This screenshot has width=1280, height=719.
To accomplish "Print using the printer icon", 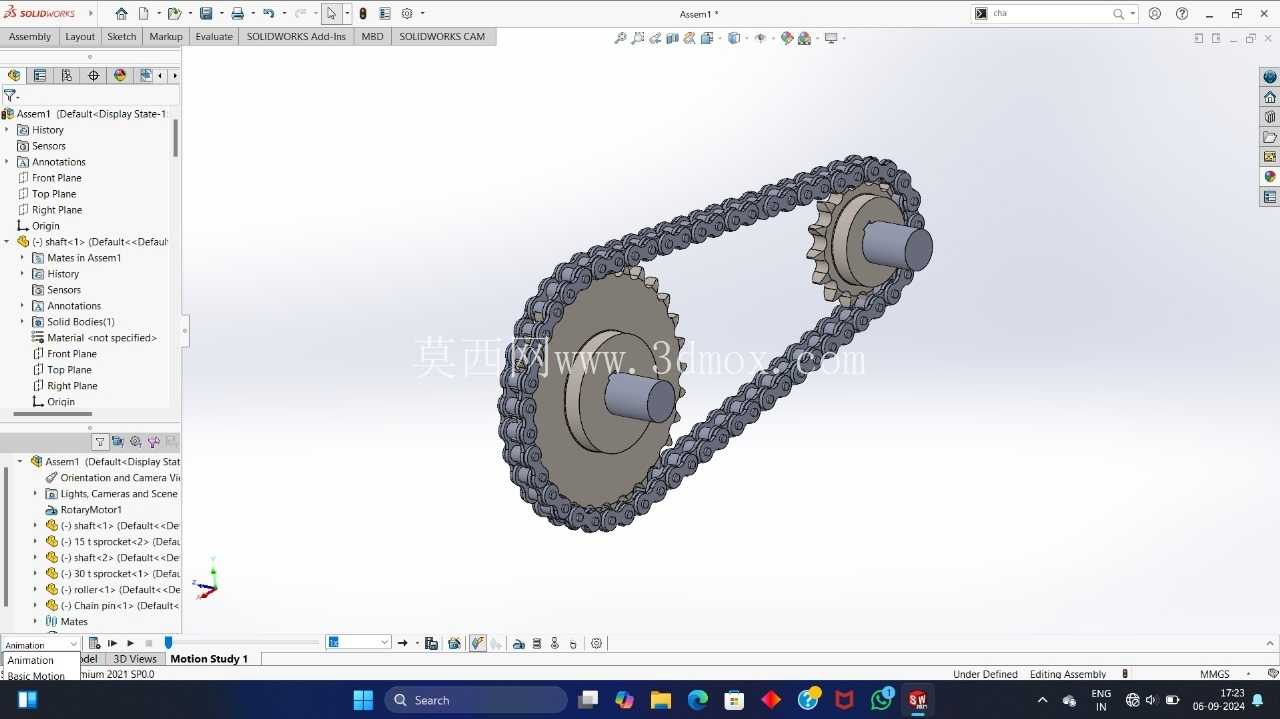I will point(237,14).
